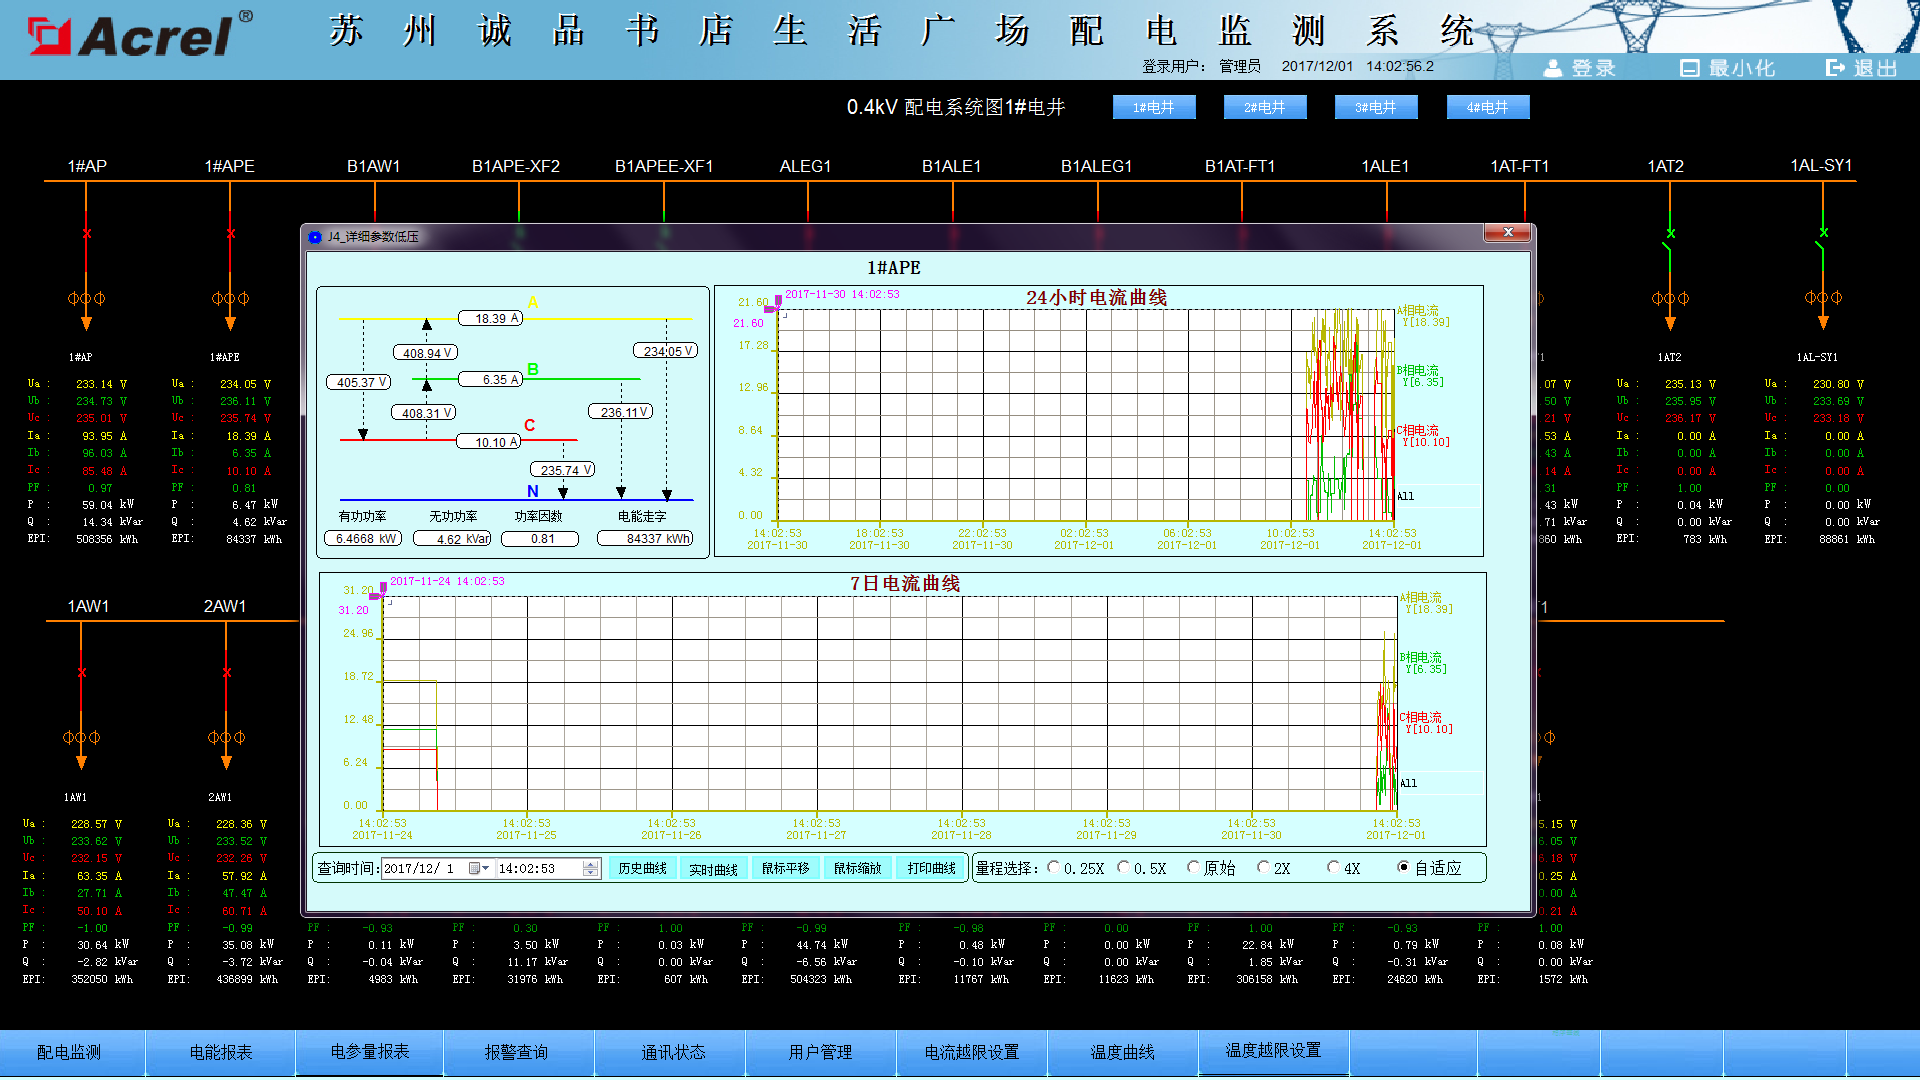This screenshot has width=1920, height=1080.
Task: Select the 原始 range radio button
Action: 1193,868
